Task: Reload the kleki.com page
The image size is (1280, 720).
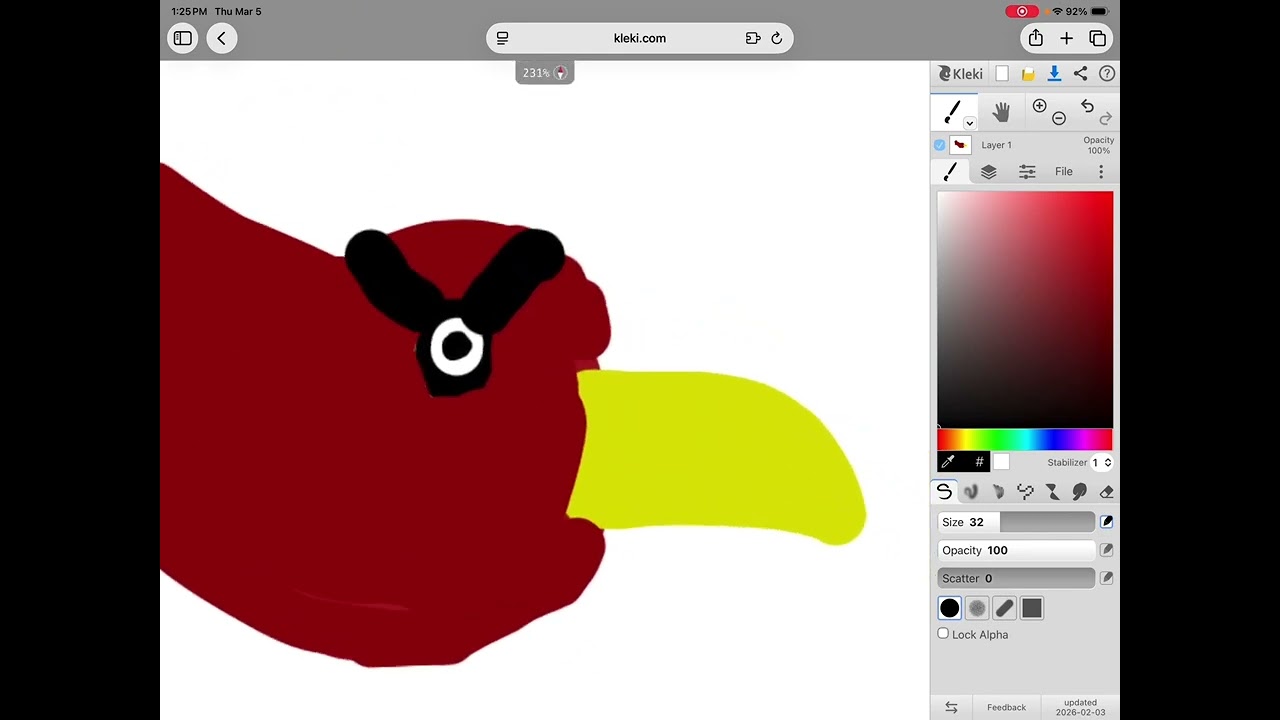Action: tap(777, 38)
